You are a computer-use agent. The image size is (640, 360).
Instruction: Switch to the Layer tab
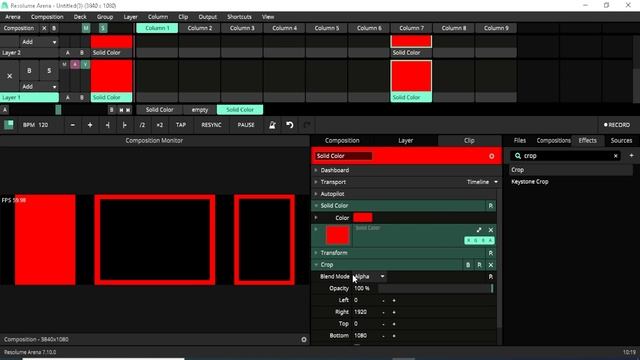tap(405, 140)
